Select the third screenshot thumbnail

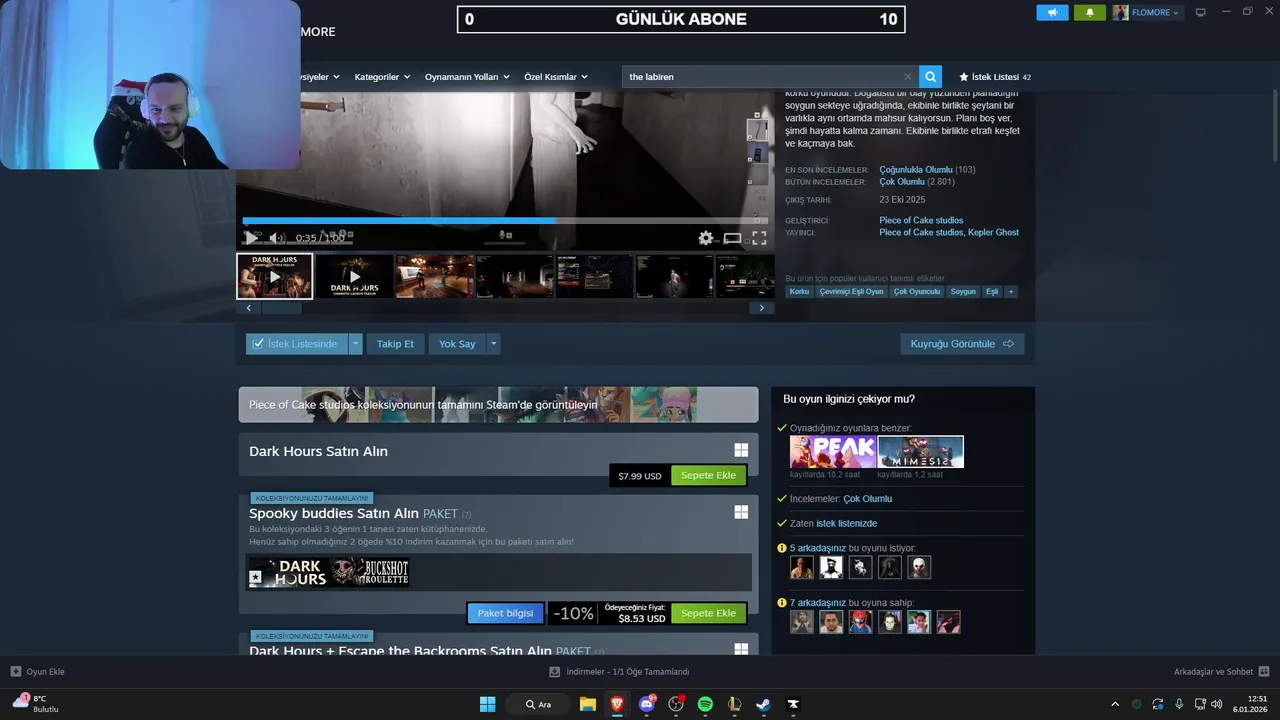(434, 276)
